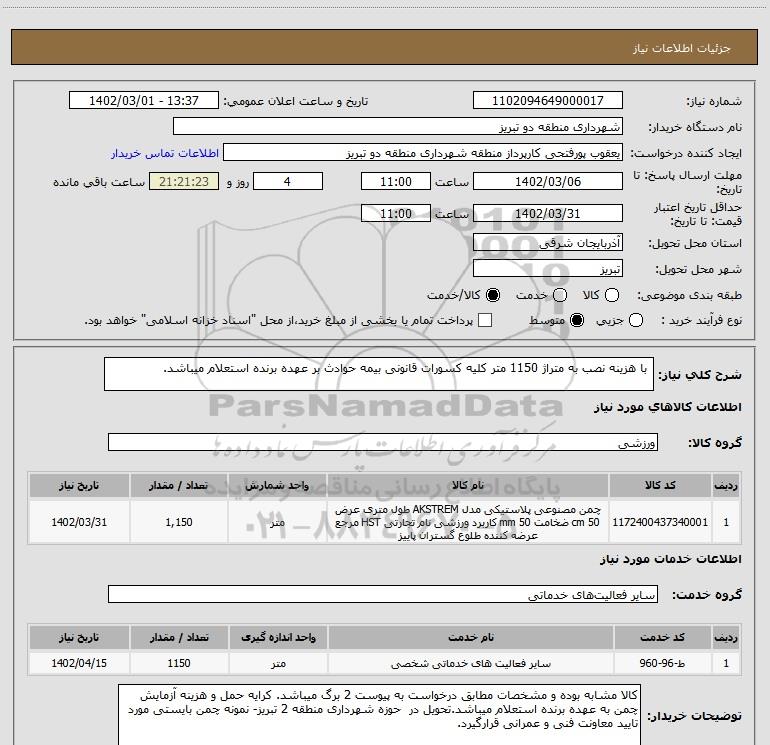
Task: Click price validity time field 11:00
Action: (396, 213)
